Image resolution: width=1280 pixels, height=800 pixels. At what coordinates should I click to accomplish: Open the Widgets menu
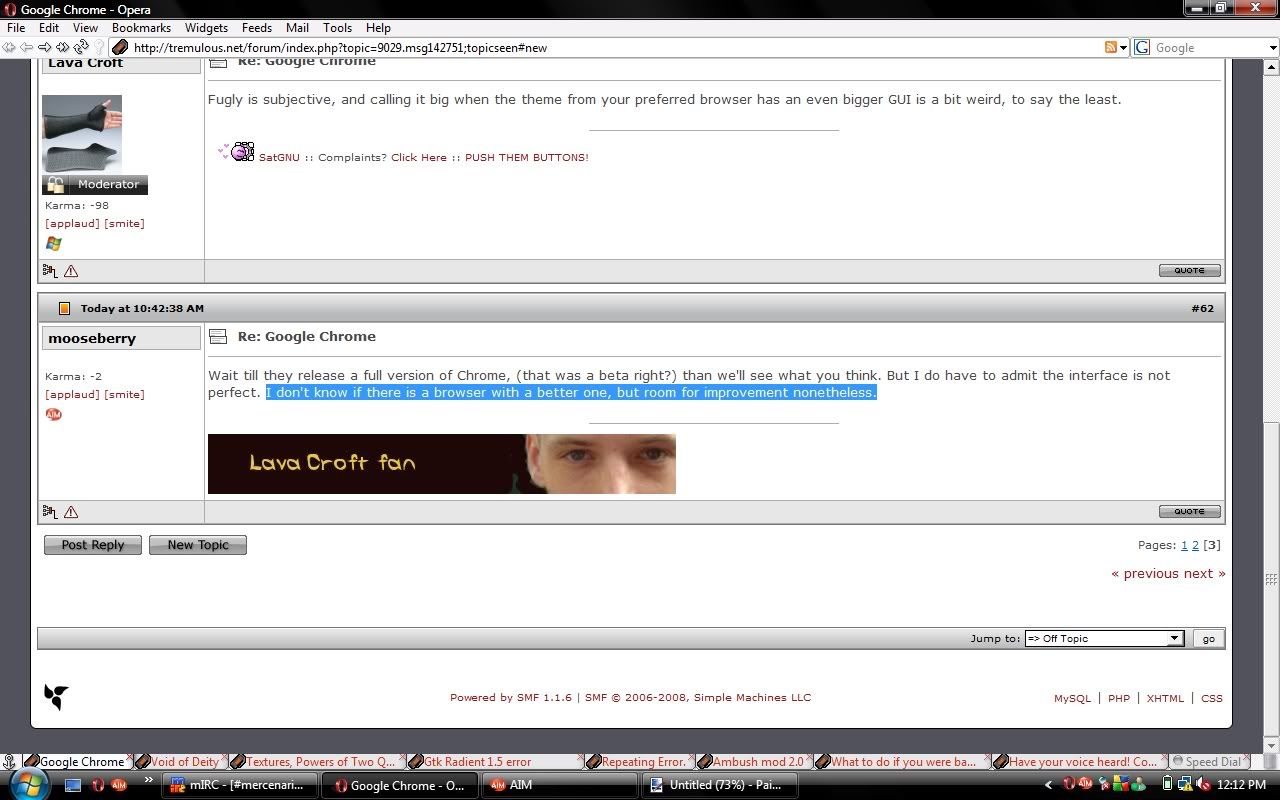coord(206,27)
